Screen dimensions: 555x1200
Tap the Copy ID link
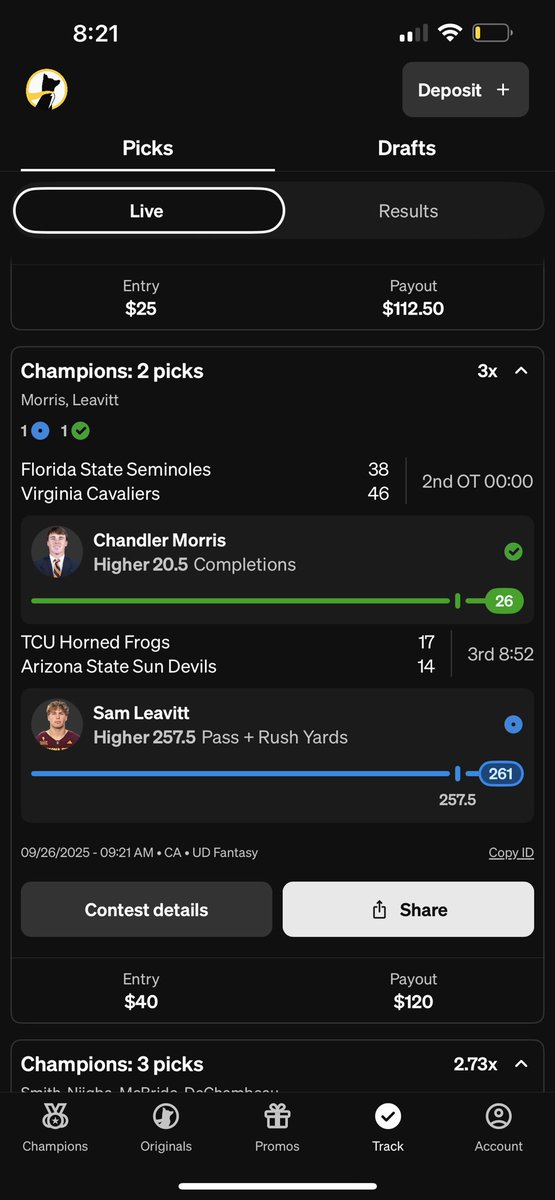click(x=511, y=853)
